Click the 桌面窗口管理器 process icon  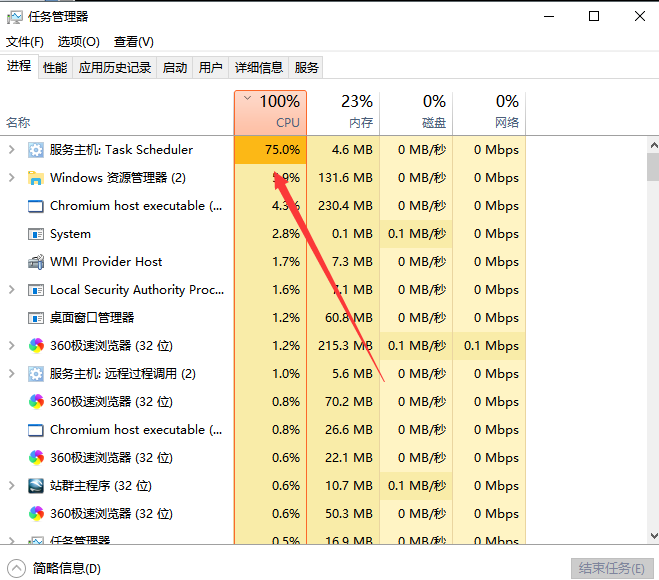pyautogui.click(x=36, y=318)
